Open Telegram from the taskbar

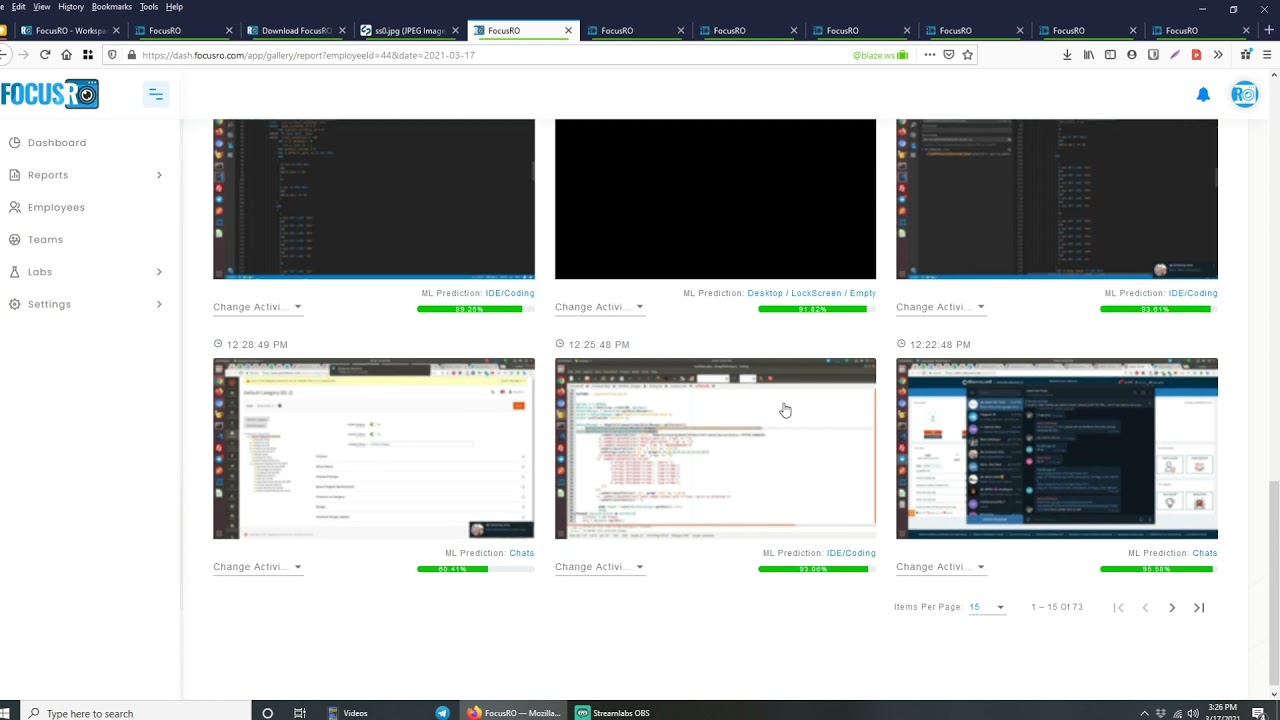pyautogui.click(x=442, y=713)
